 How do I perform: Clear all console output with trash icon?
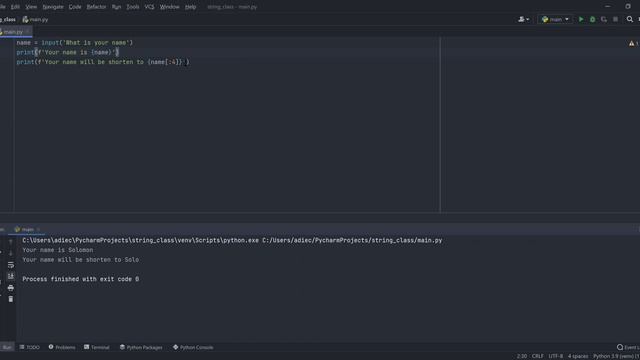11,299
